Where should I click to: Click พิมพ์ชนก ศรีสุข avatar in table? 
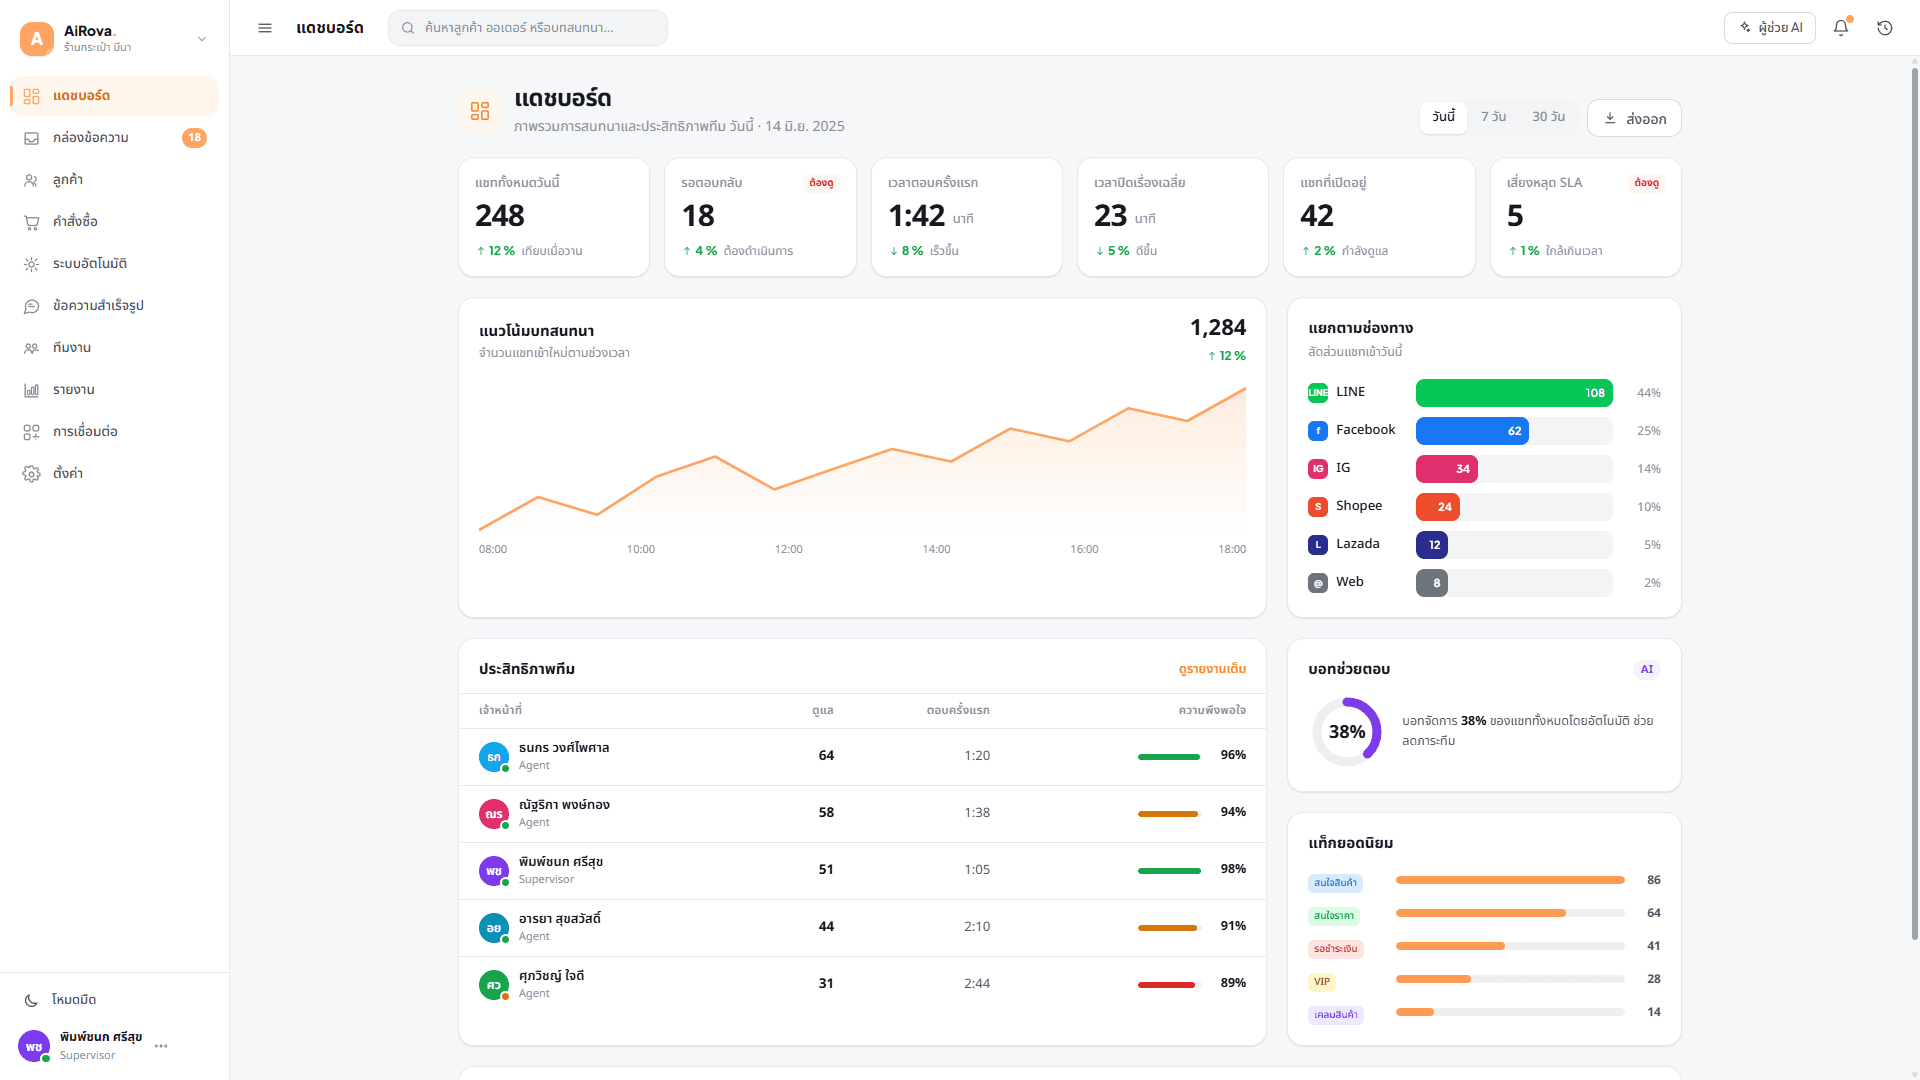point(494,871)
